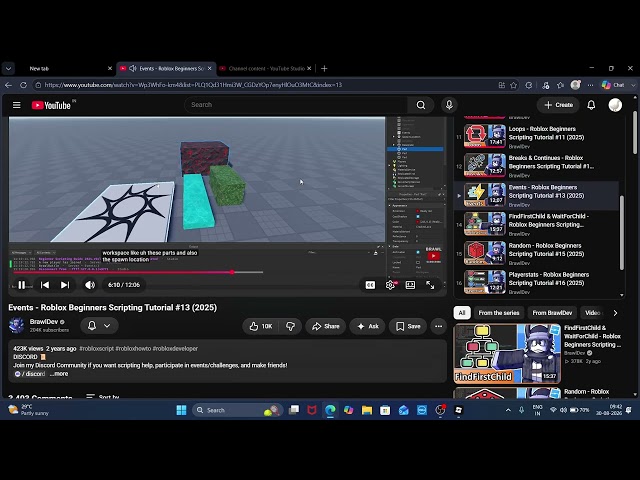Go back in the browser
Image resolution: width=640 pixels, height=480 pixels.
click(9, 85)
